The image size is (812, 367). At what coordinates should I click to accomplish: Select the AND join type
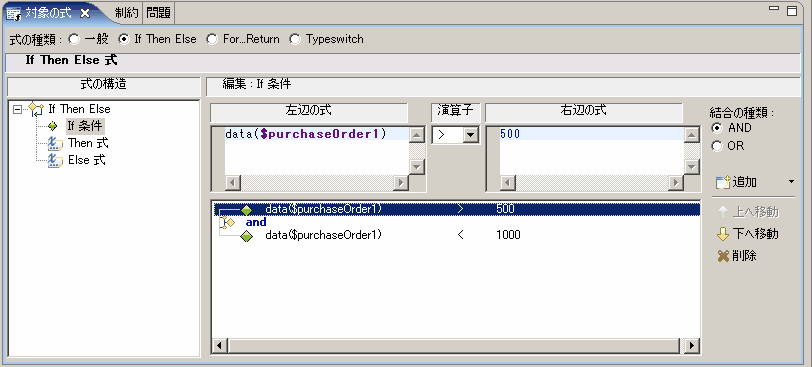click(717, 128)
